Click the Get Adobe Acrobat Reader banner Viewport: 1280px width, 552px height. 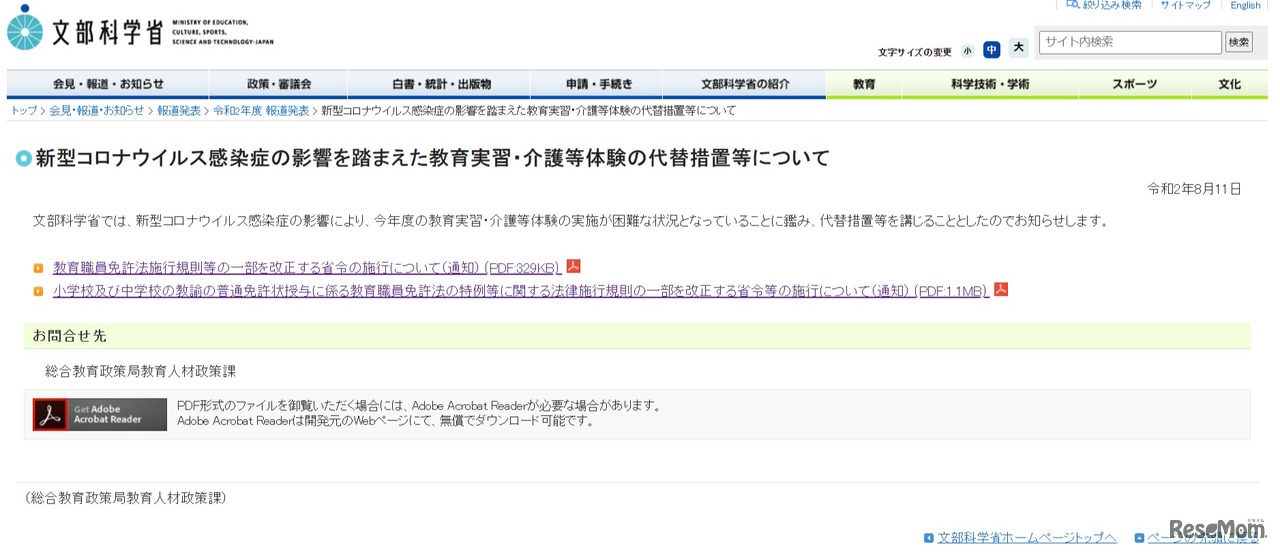click(x=100, y=414)
